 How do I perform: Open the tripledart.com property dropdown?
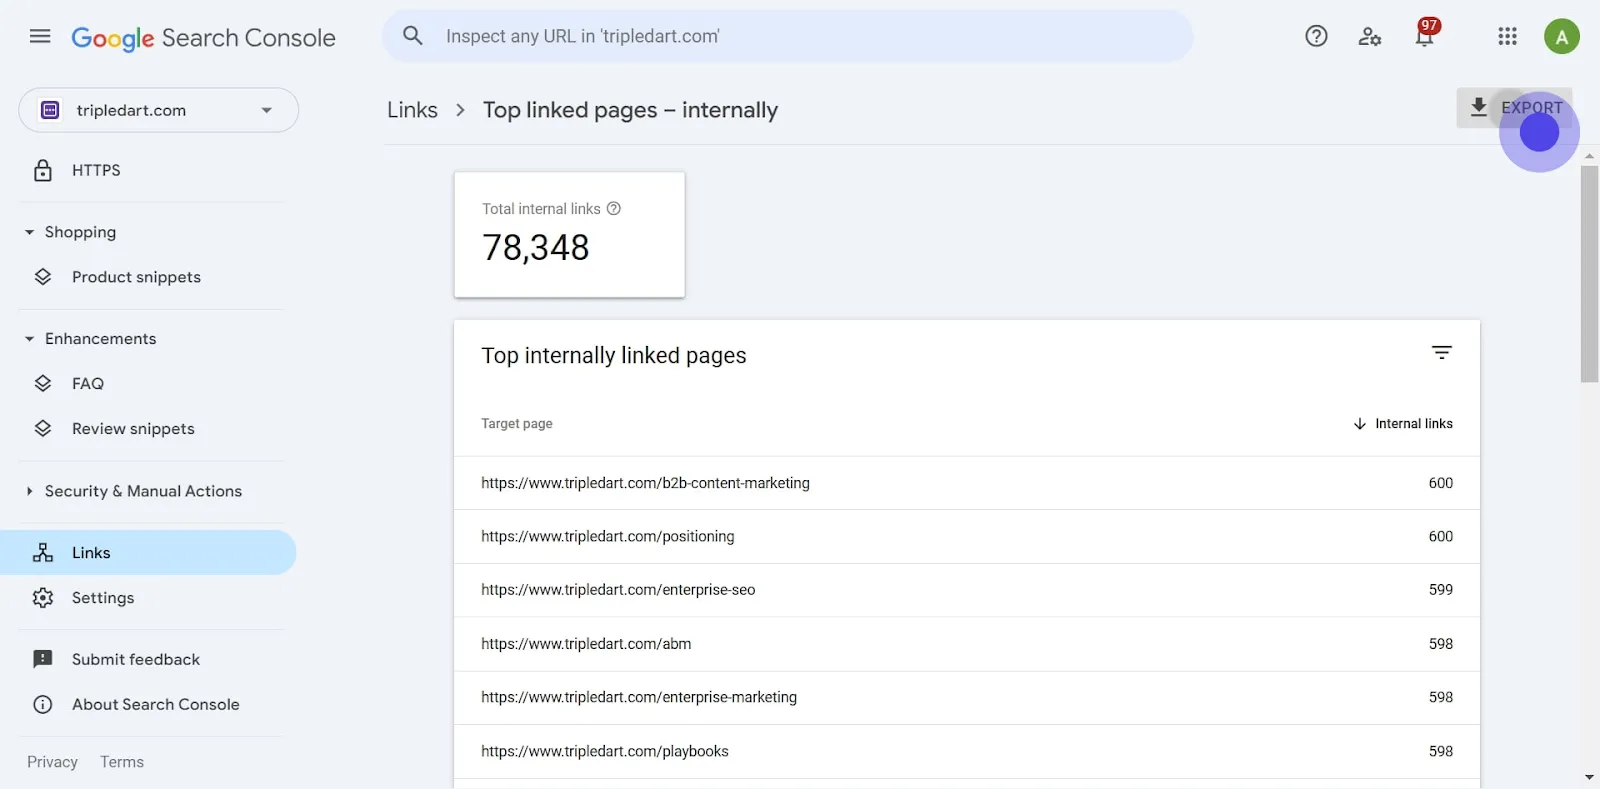pos(158,110)
